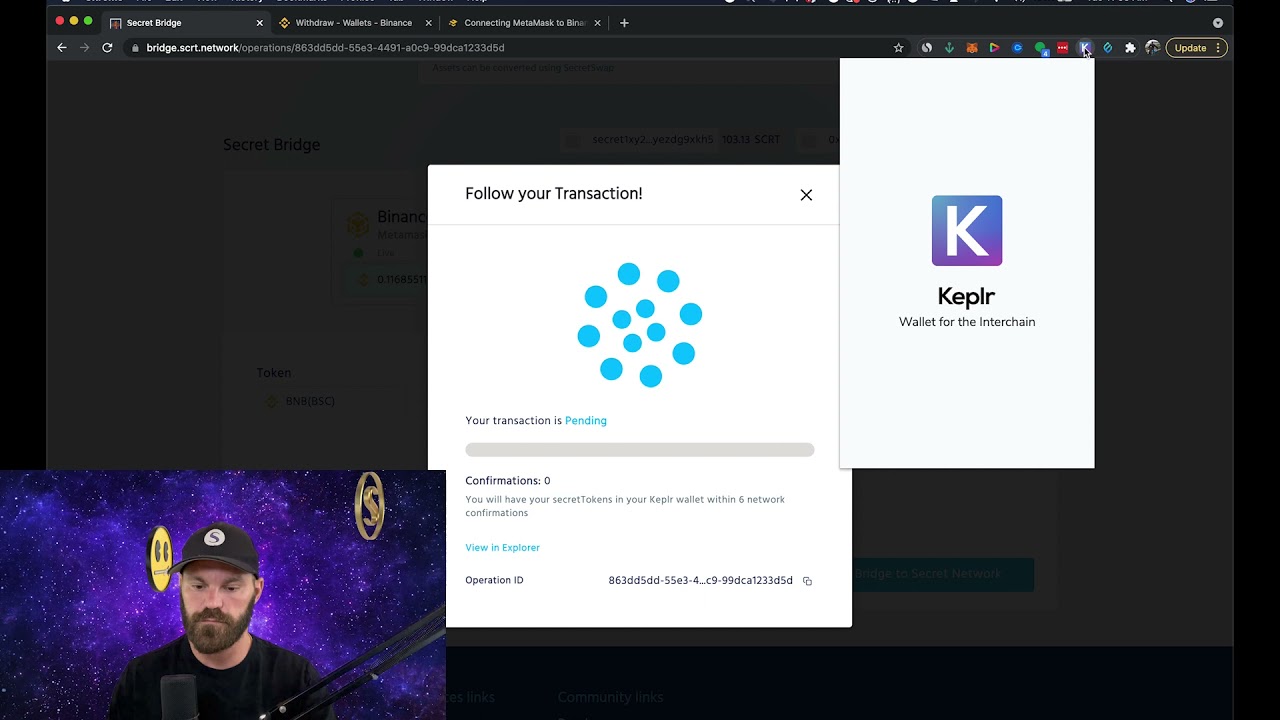Open the tab search dropdown arrow
This screenshot has width=1280, height=720.
click(1217, 22)
